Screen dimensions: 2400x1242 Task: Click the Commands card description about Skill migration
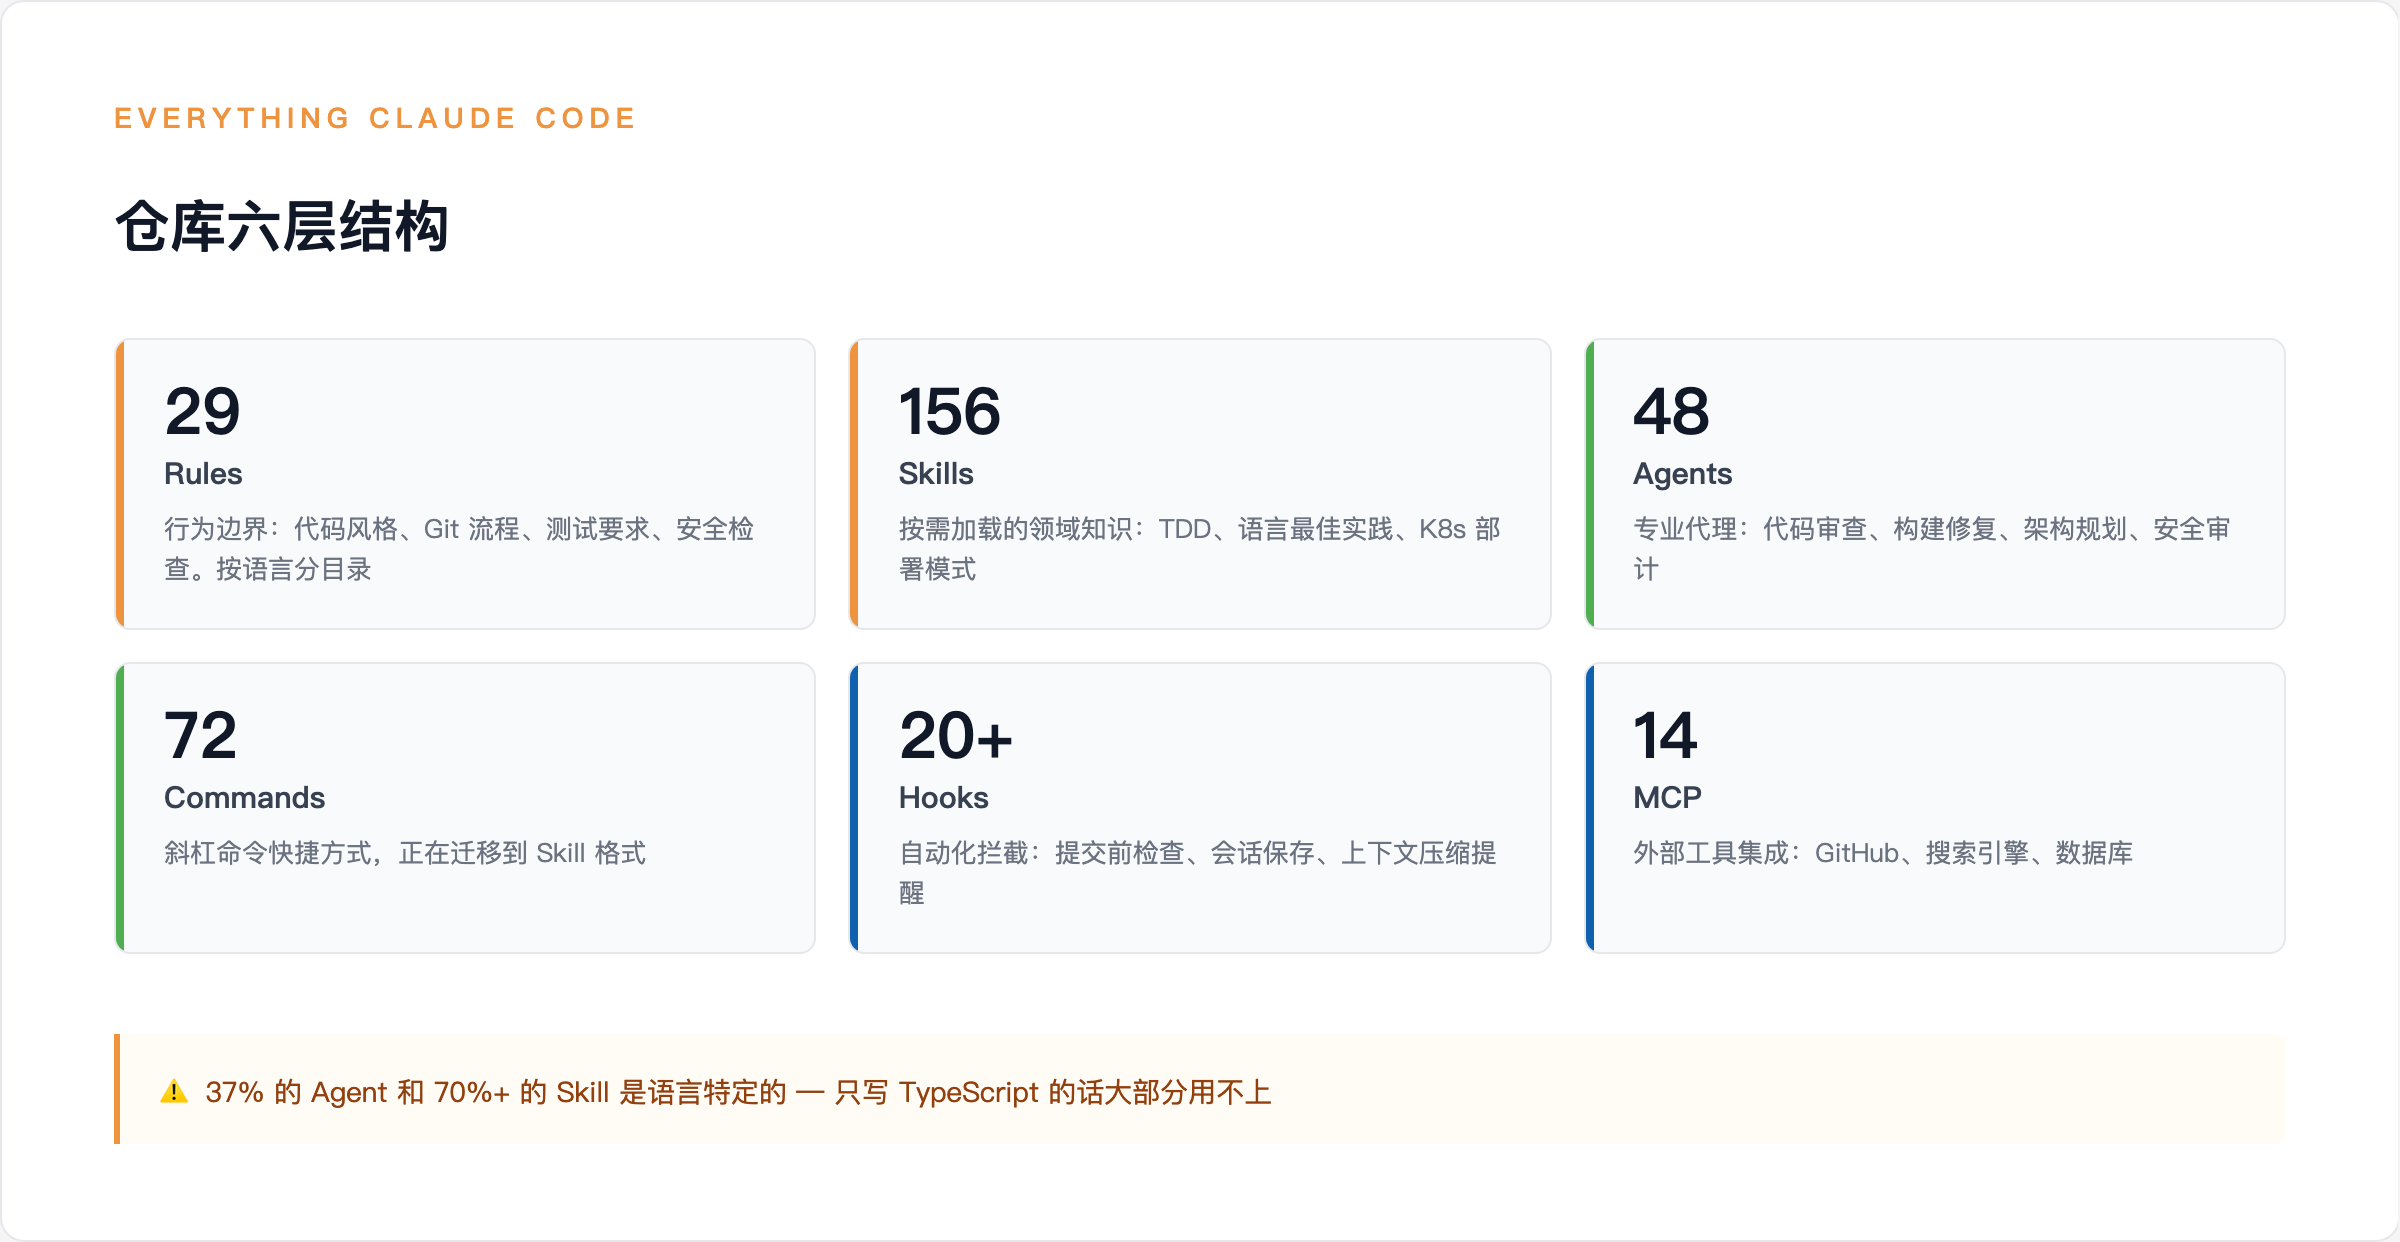coord(406,854)
